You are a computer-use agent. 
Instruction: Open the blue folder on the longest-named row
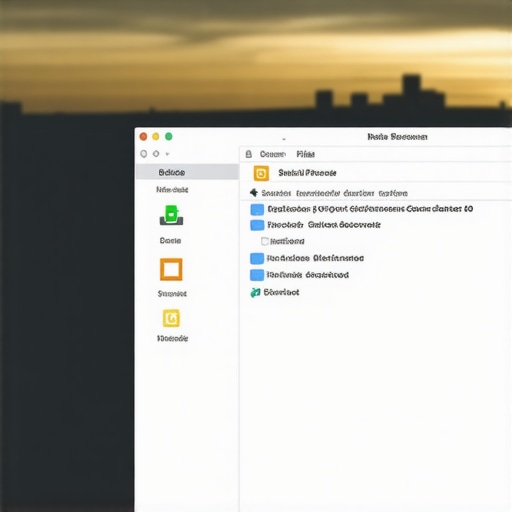(x=257, y=209)
